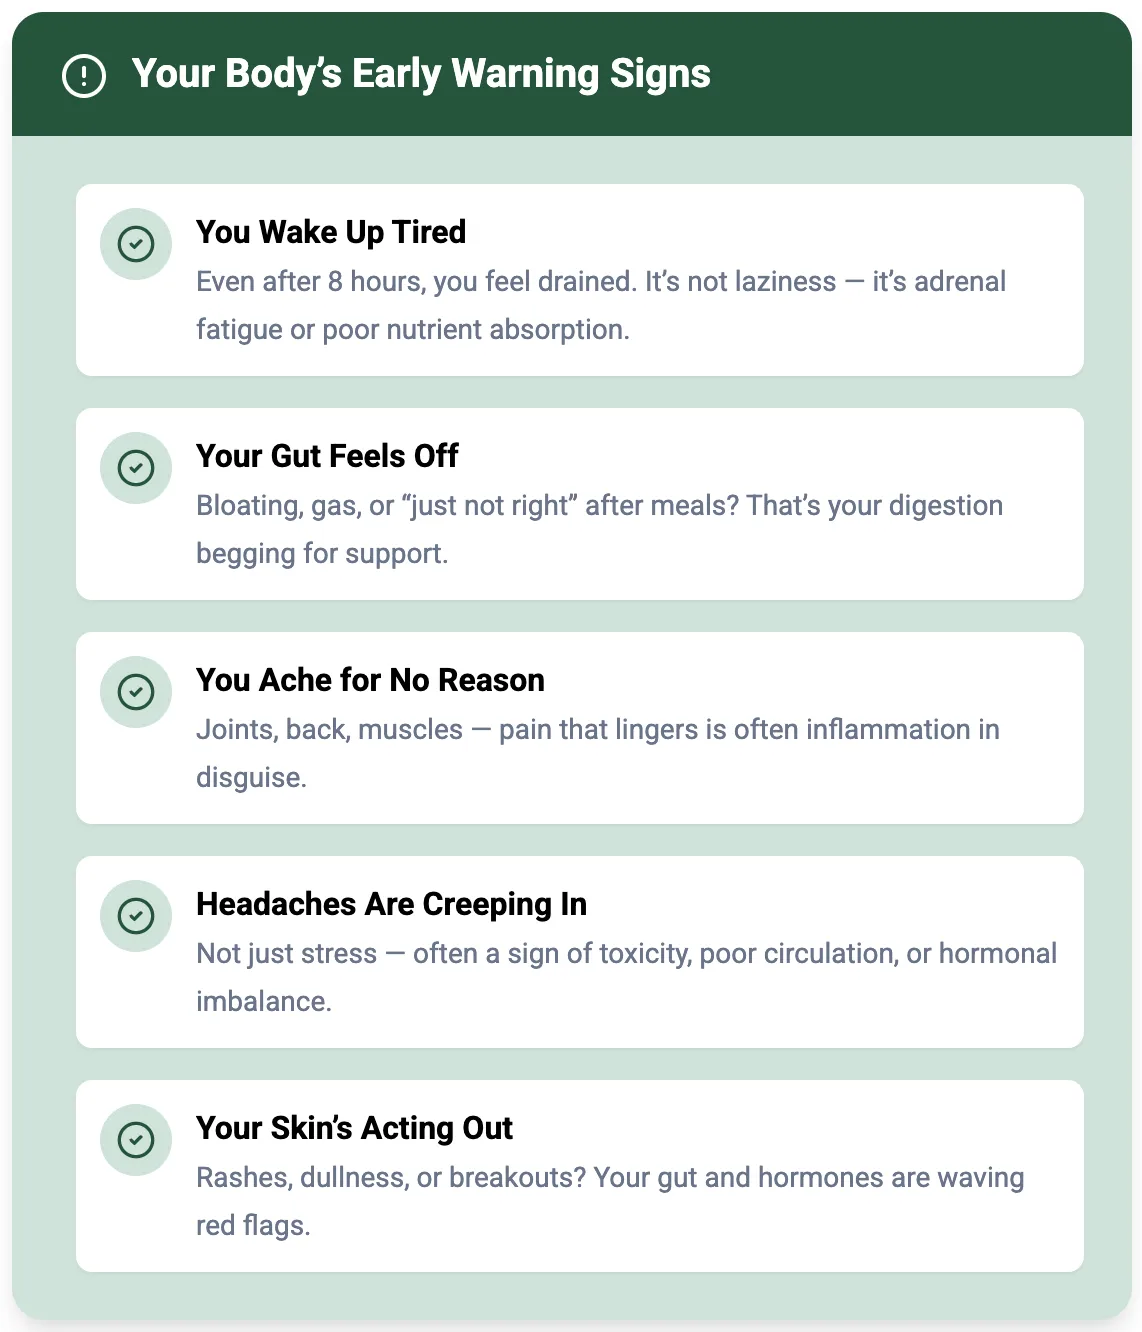Click the check icon beside Your Skin's Acting Out
Screen dimensions: 1142x1332
[x=136, y=1140]
